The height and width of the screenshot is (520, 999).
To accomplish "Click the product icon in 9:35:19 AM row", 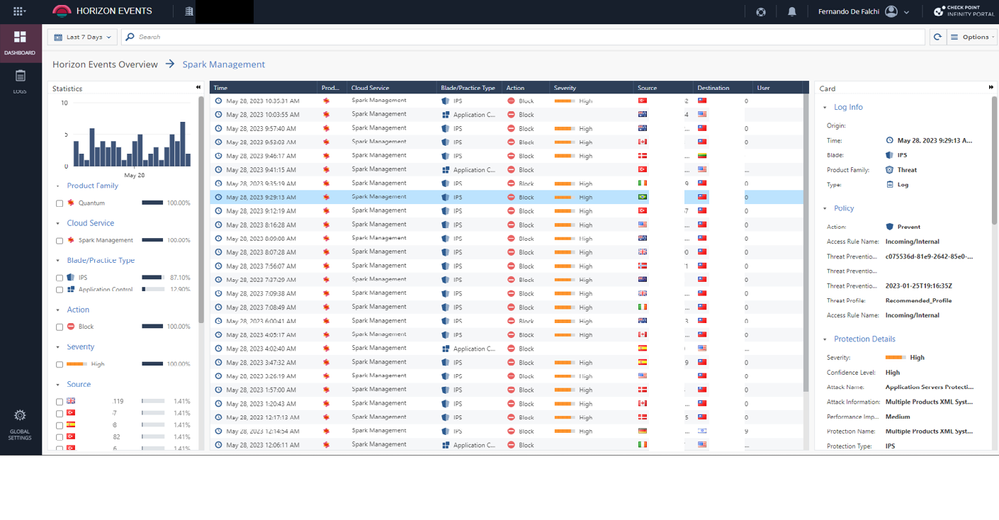I will [x=326, y=184].
